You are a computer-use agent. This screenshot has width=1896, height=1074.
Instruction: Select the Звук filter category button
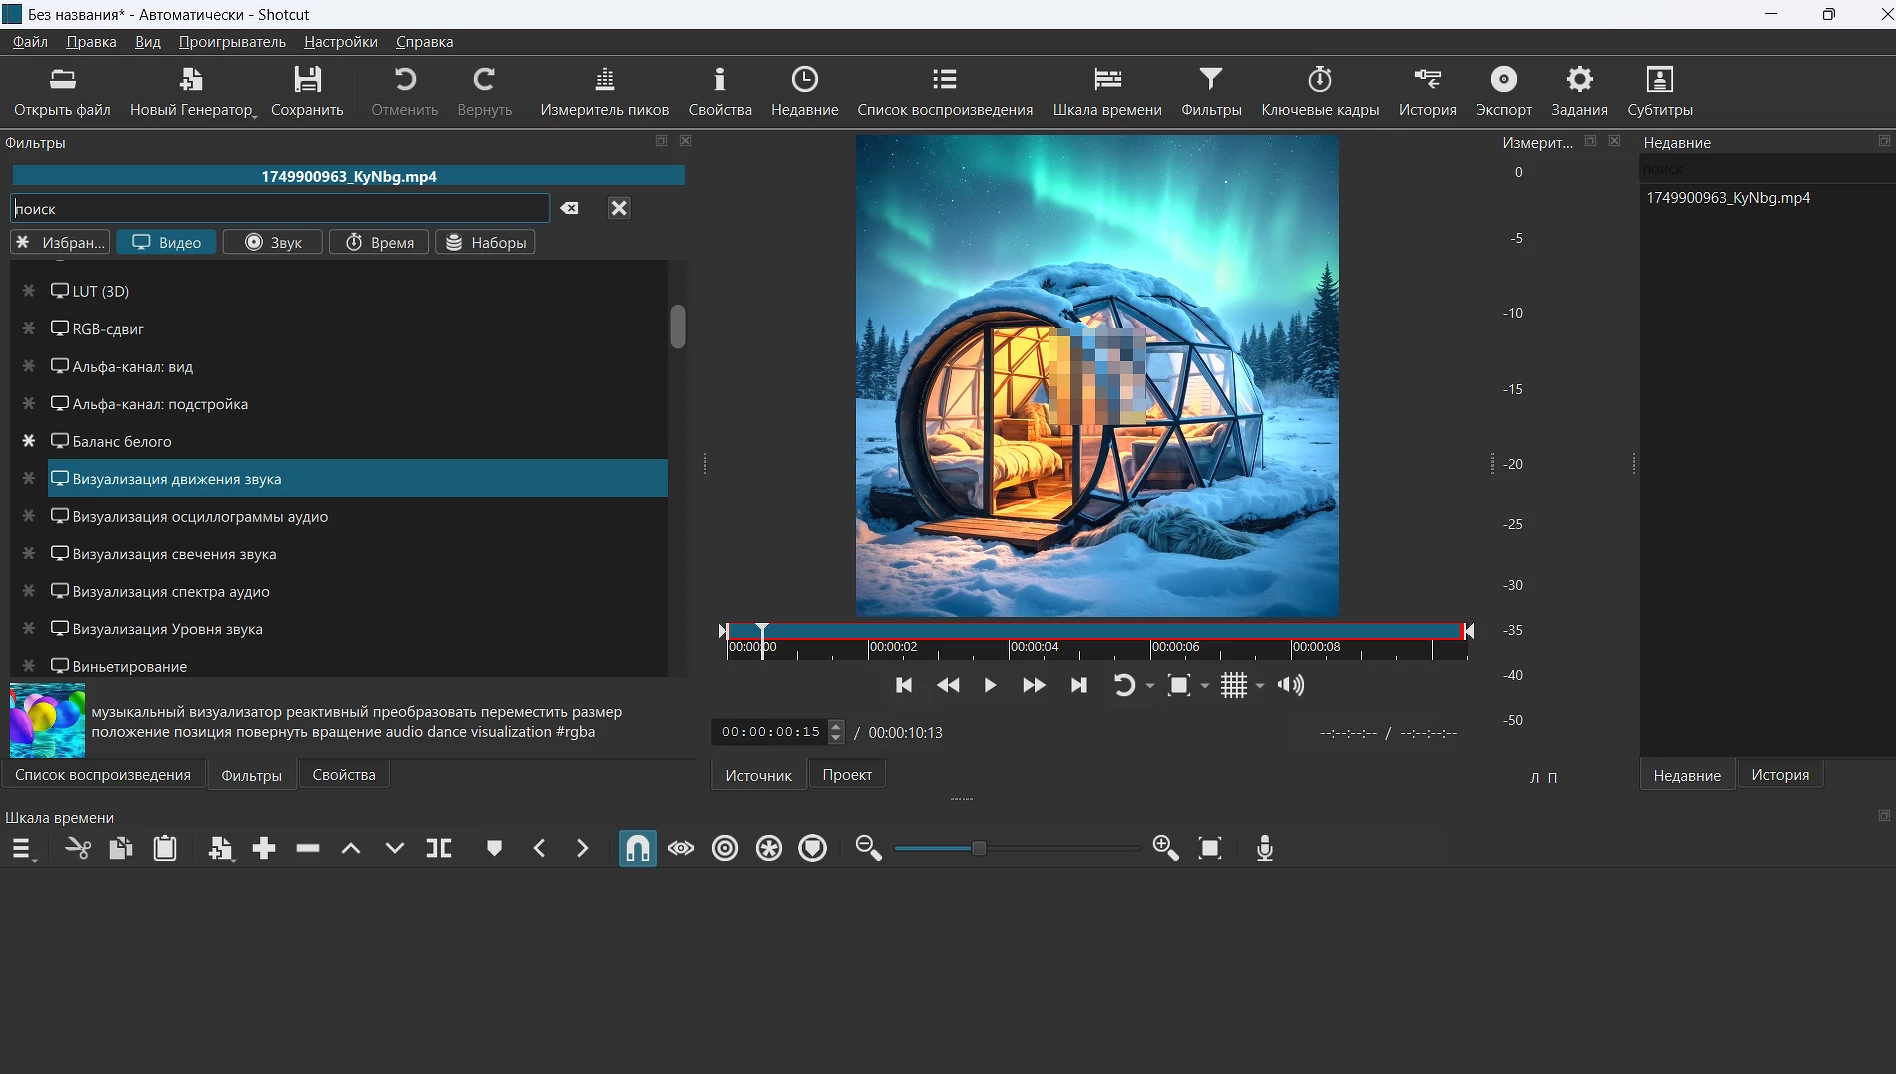273,243
